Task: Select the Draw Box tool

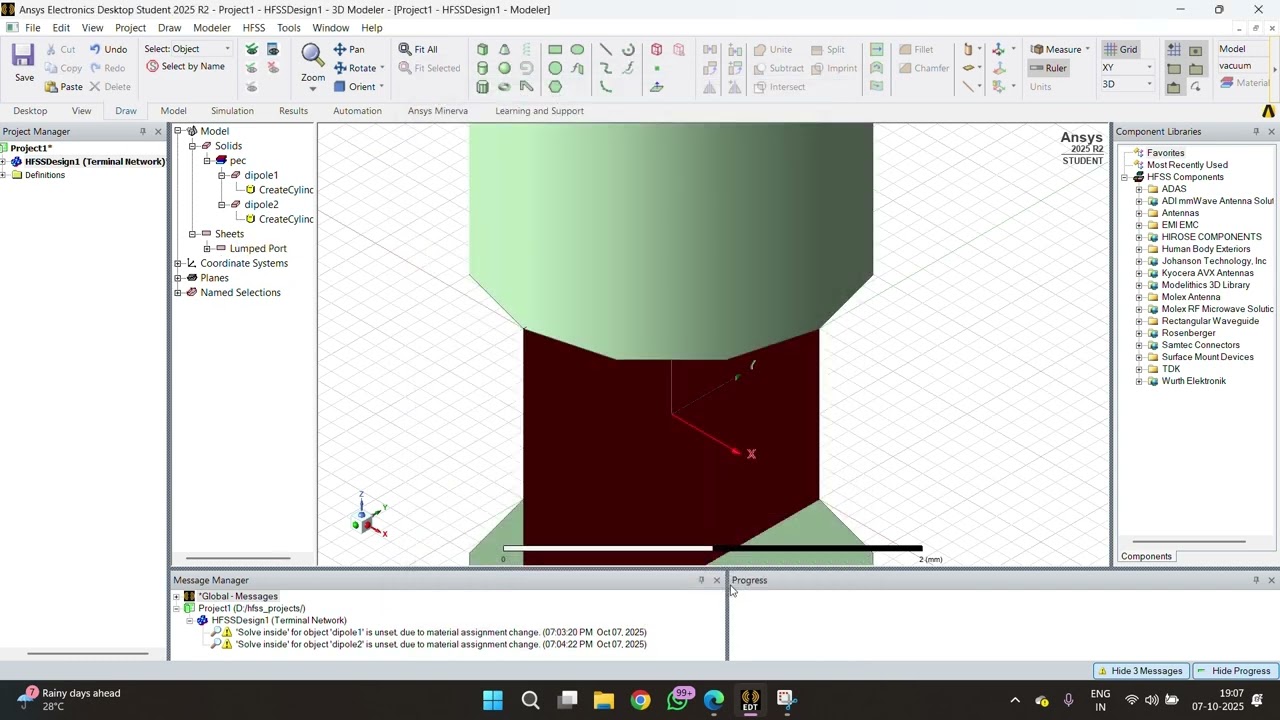Action: [483, 49]
